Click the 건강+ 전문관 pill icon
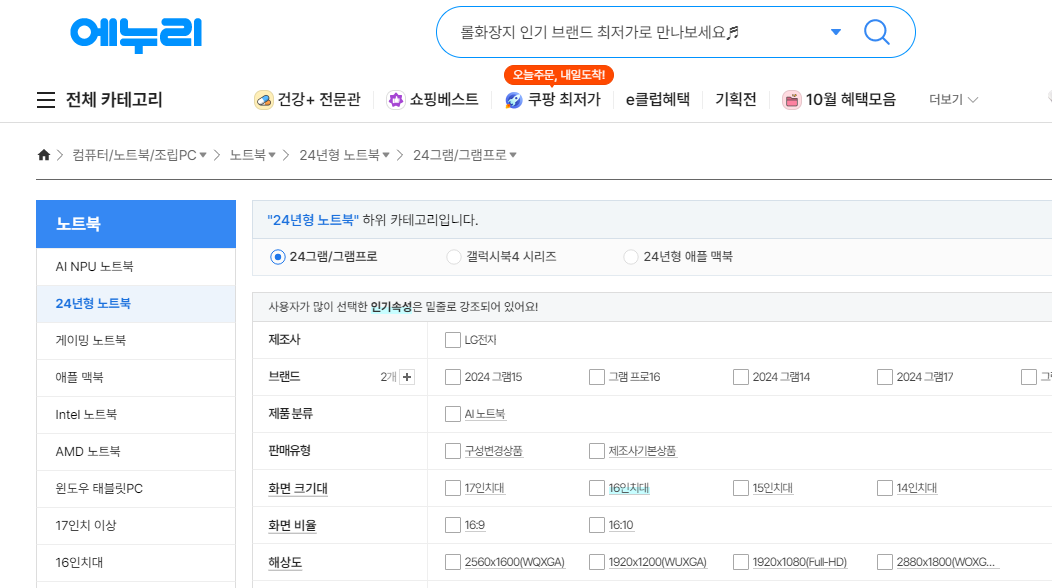The width and height of the screenshot is (1052, 588). point(263,100)
